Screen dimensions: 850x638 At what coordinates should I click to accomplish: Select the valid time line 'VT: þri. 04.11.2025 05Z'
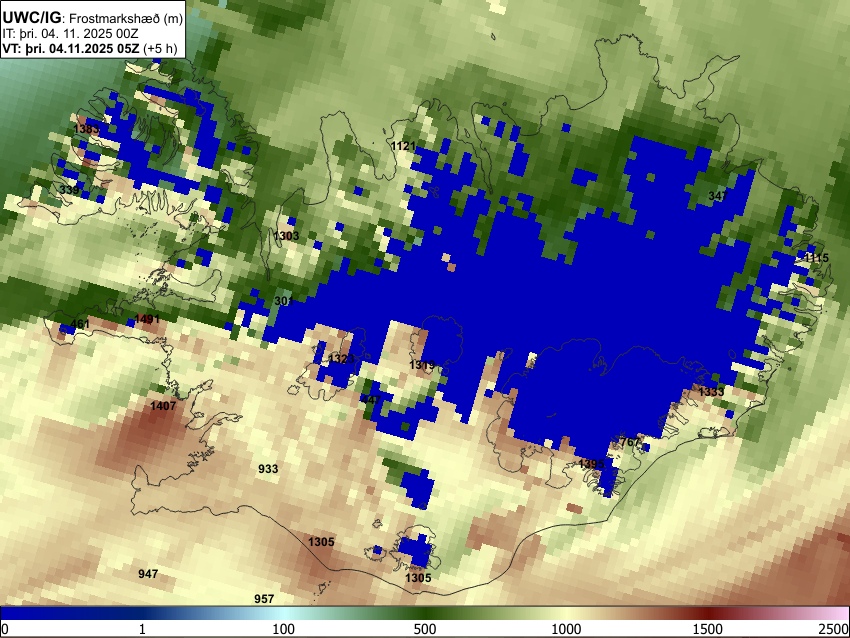click(72, 48)
